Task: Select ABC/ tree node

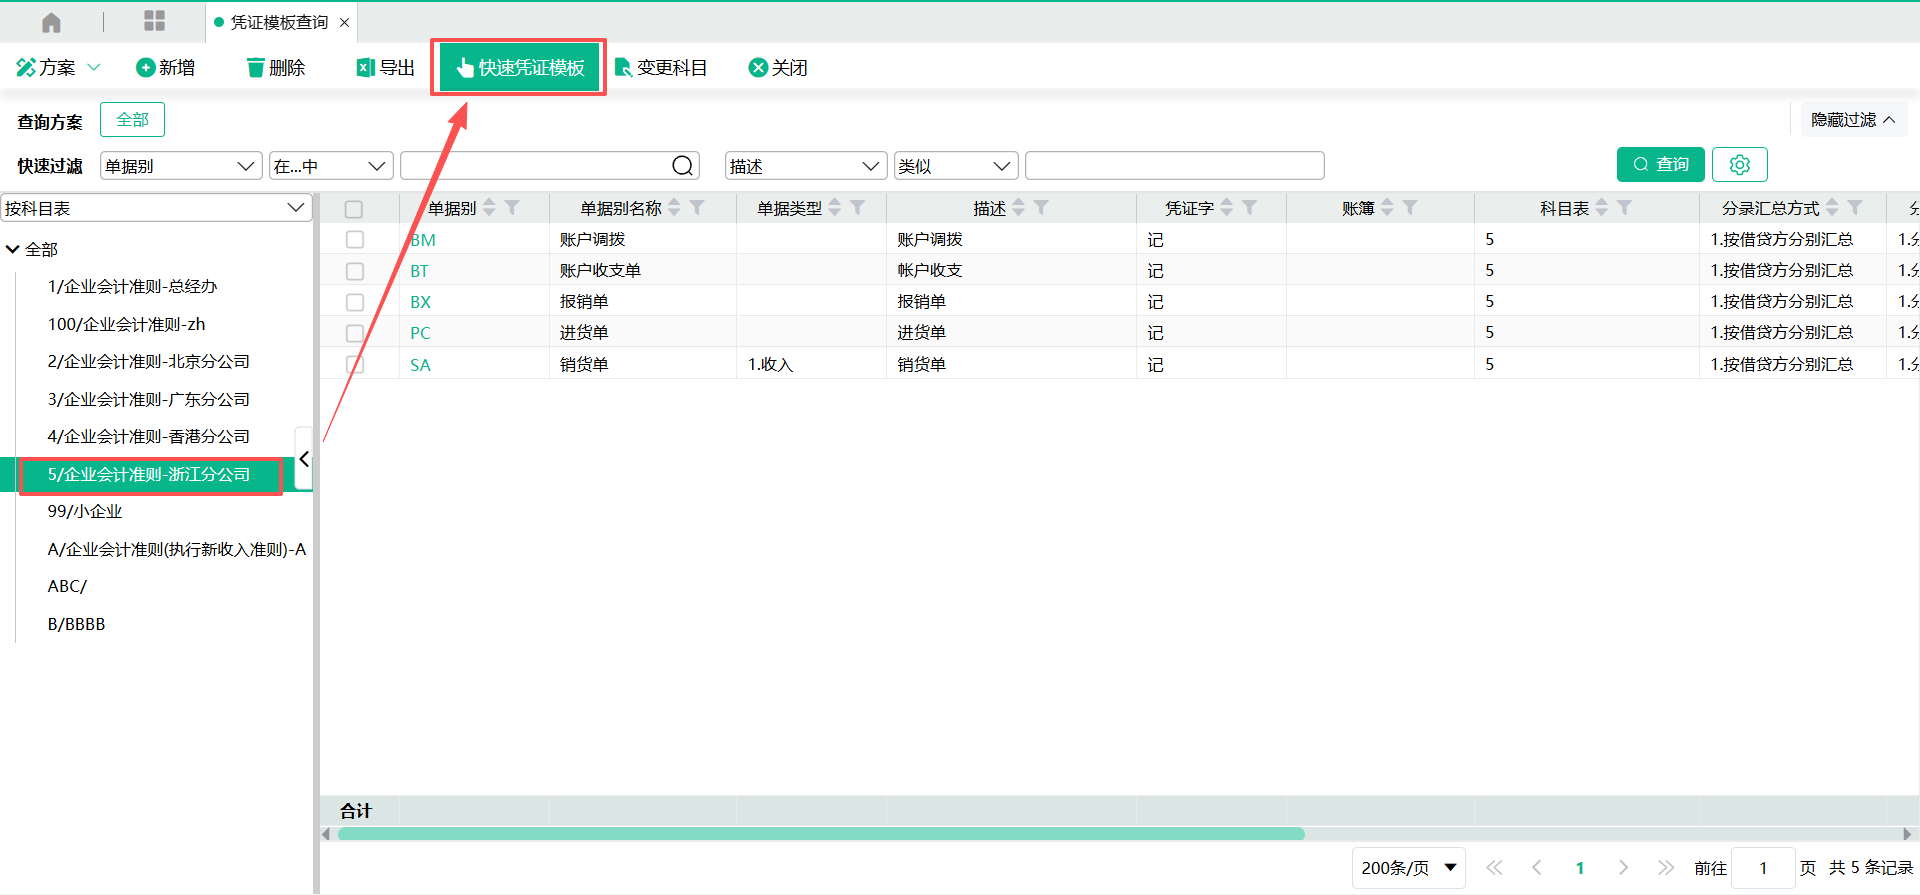Action: (67, 586)
